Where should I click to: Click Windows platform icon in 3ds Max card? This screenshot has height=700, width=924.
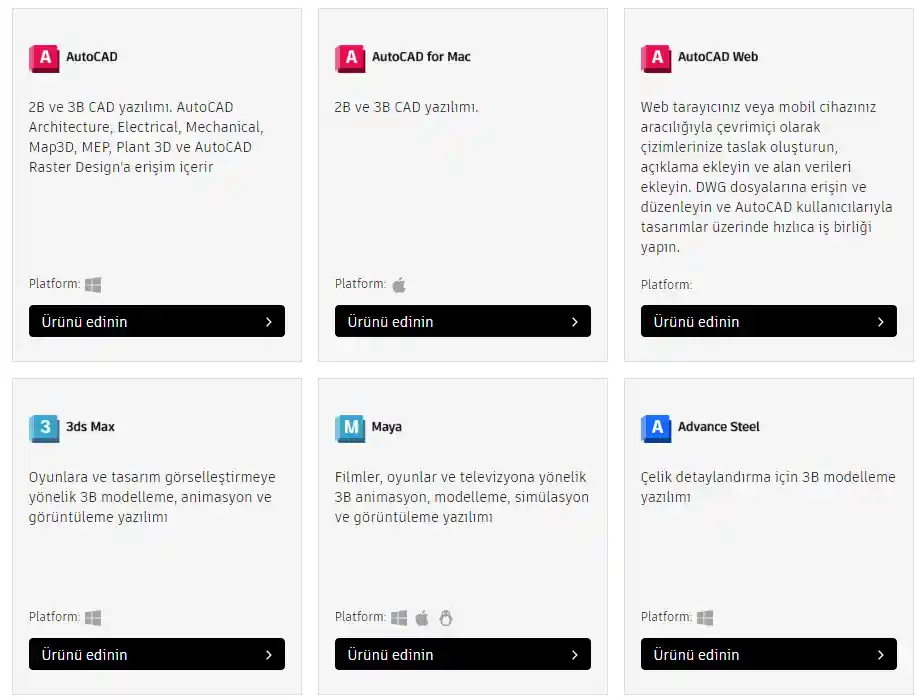click(93, 618)
